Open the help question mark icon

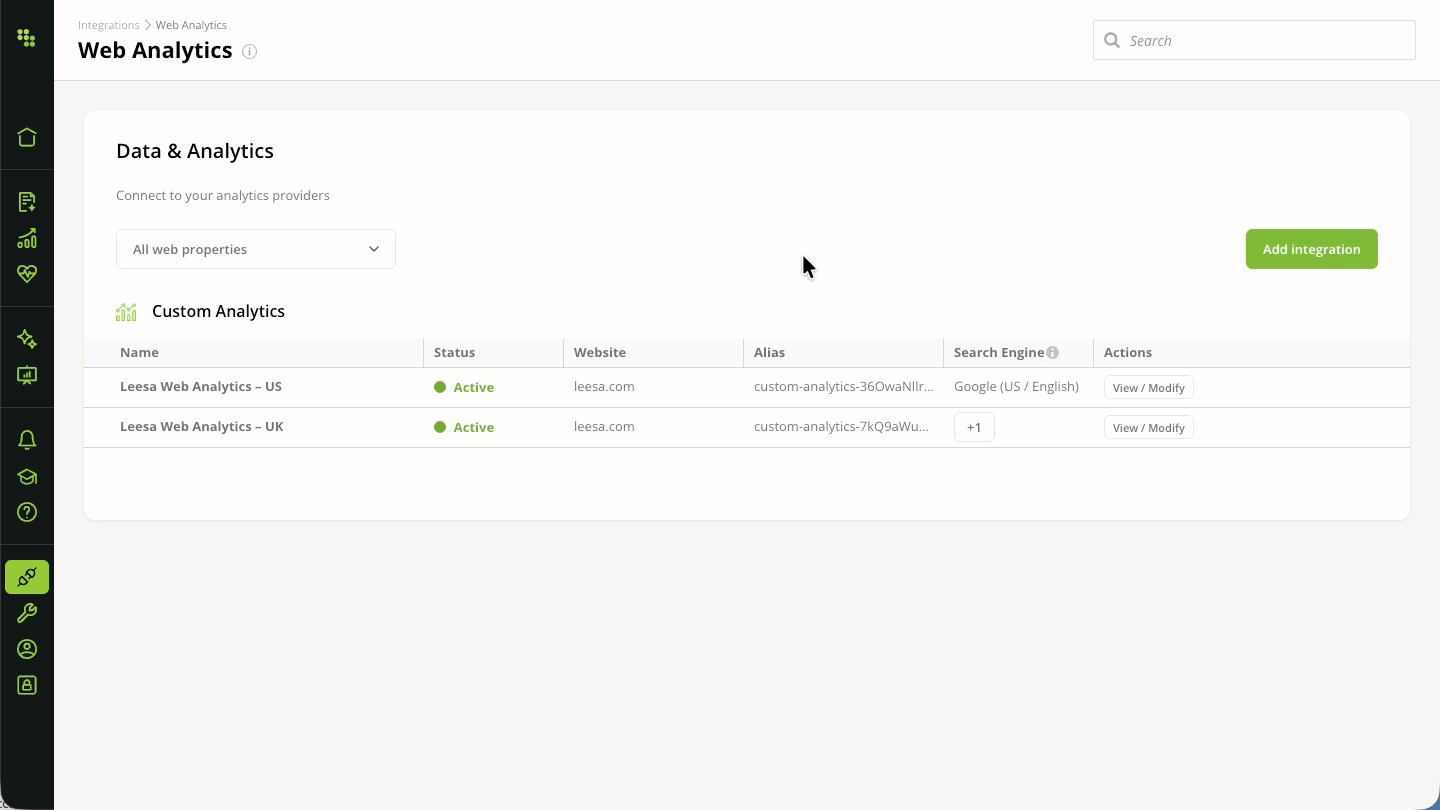[x=27, y=513]
